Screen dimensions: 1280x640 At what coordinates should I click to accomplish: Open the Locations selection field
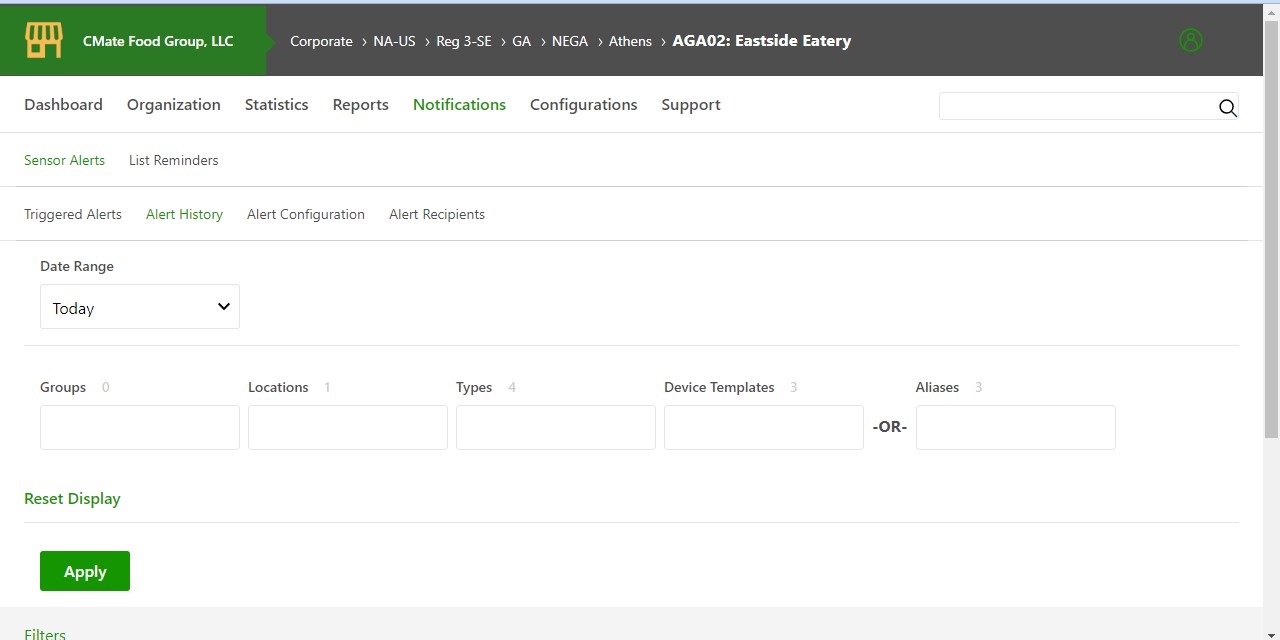point(347,427)
